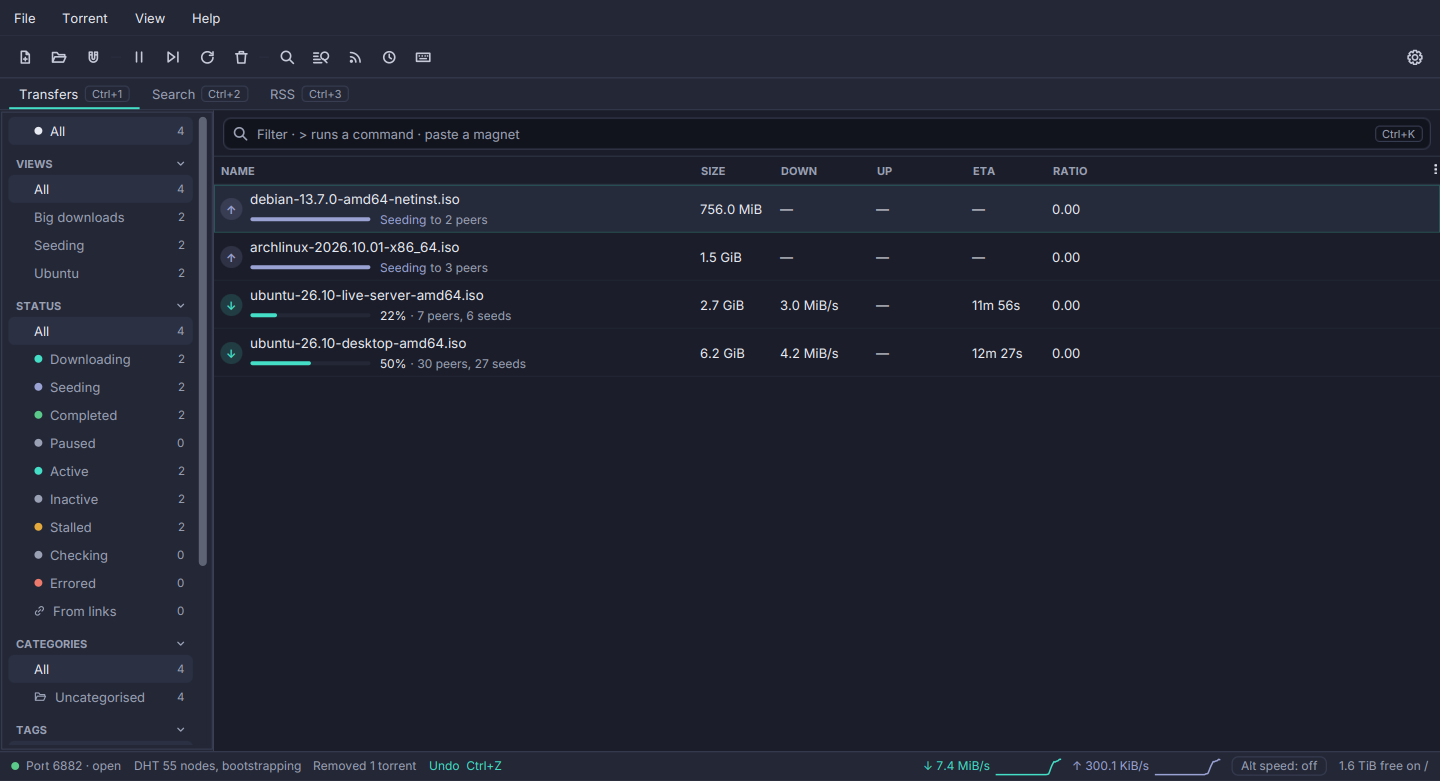Collapse the STATUS sidebar section
The image size is (1440, 781).
pyautogui.click(x=181, y=306)
